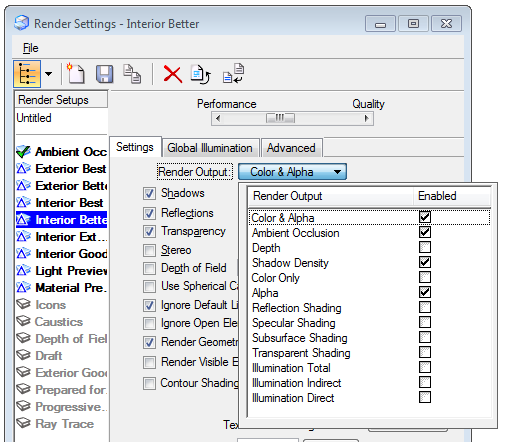Expand the arrow next to tree view icon

(49, 74)
